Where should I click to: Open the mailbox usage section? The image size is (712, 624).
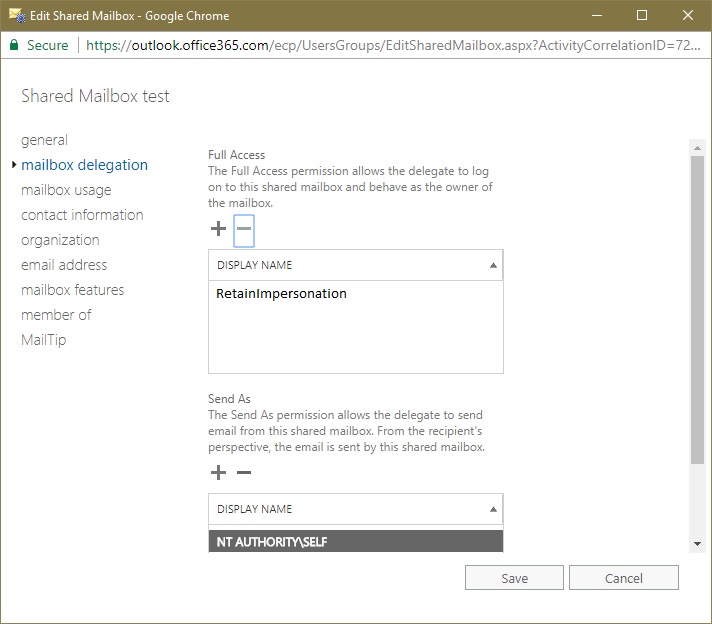(66, 190)
